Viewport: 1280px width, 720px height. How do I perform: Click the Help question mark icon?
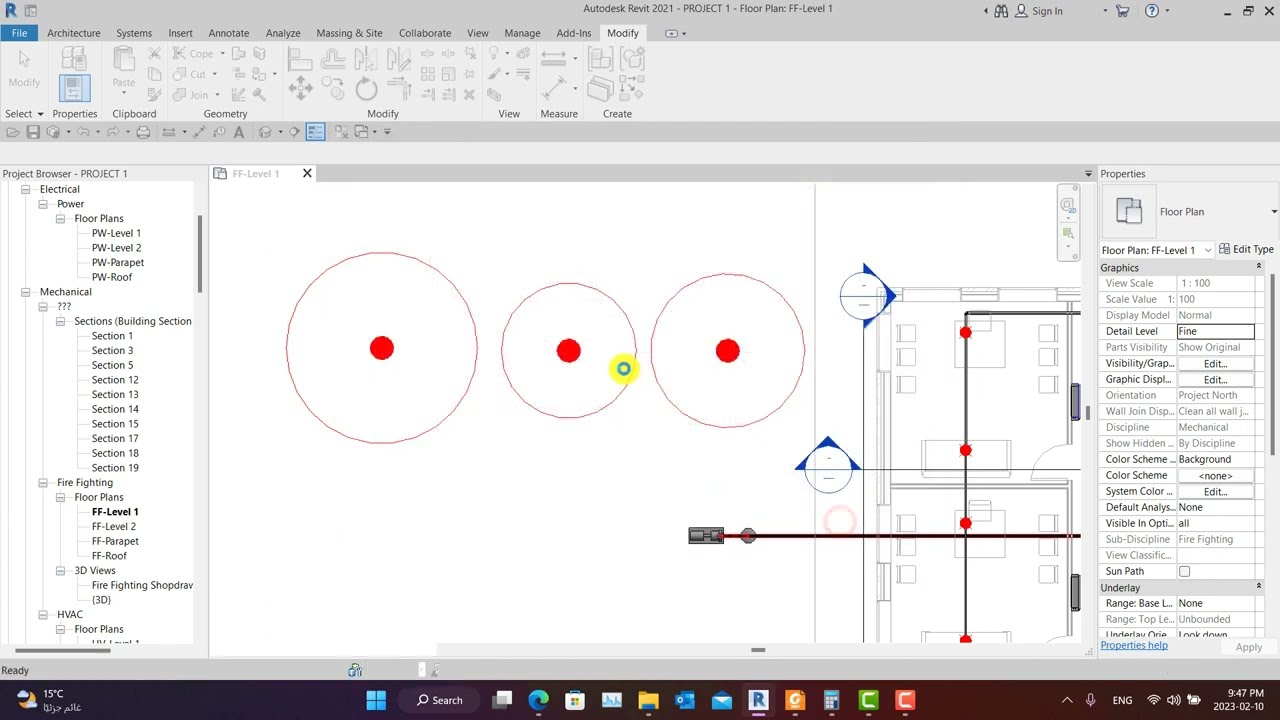(1152, 11)
